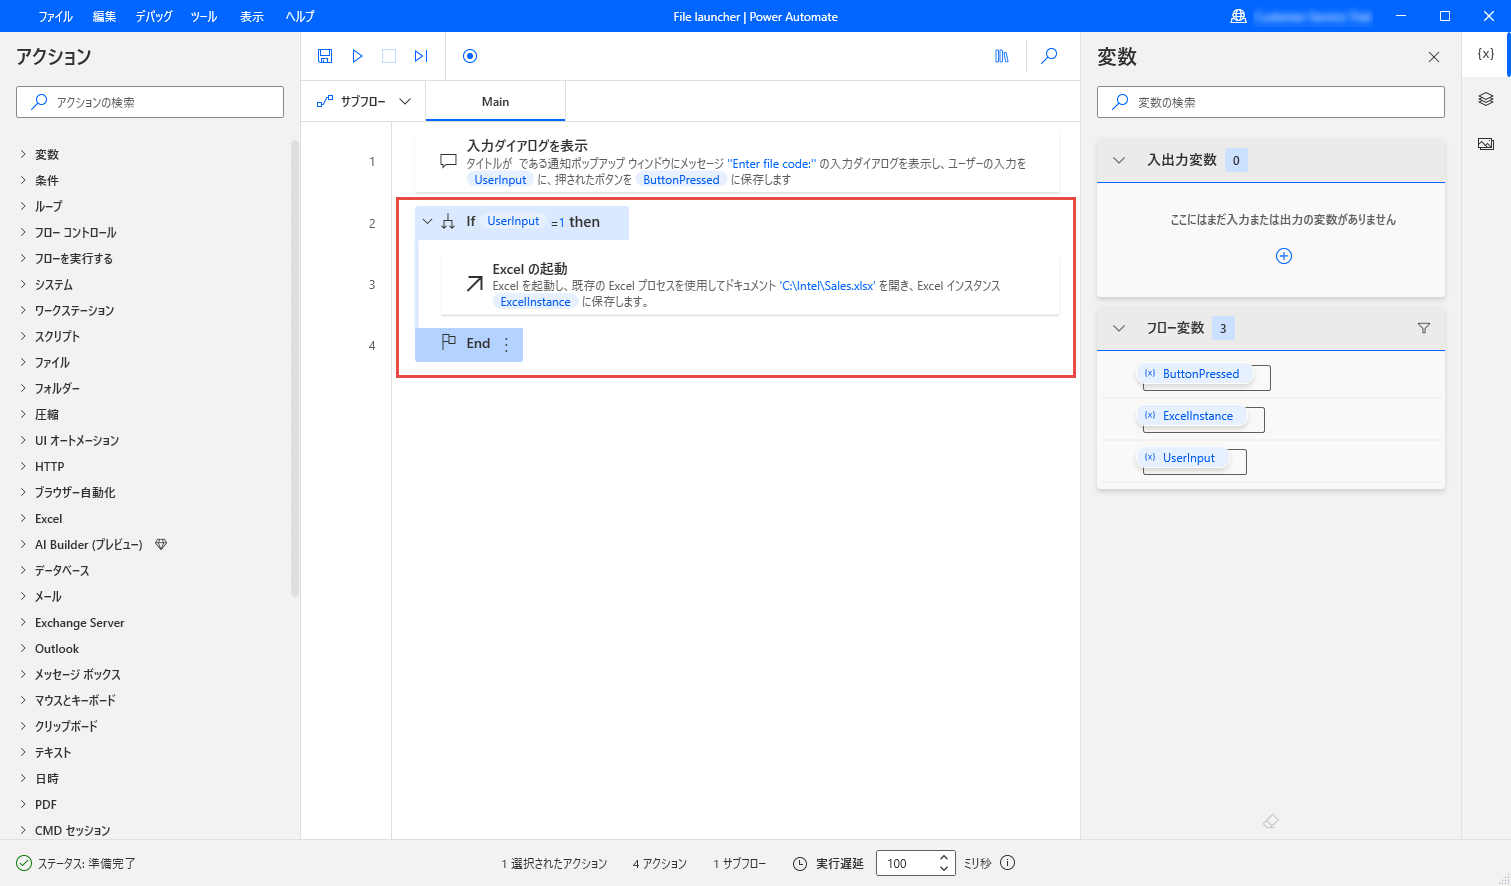Image resolution: width=1511 pixels, height=886 pixels.
Task: Close the 変数 panel
Action: point(1434,57)
